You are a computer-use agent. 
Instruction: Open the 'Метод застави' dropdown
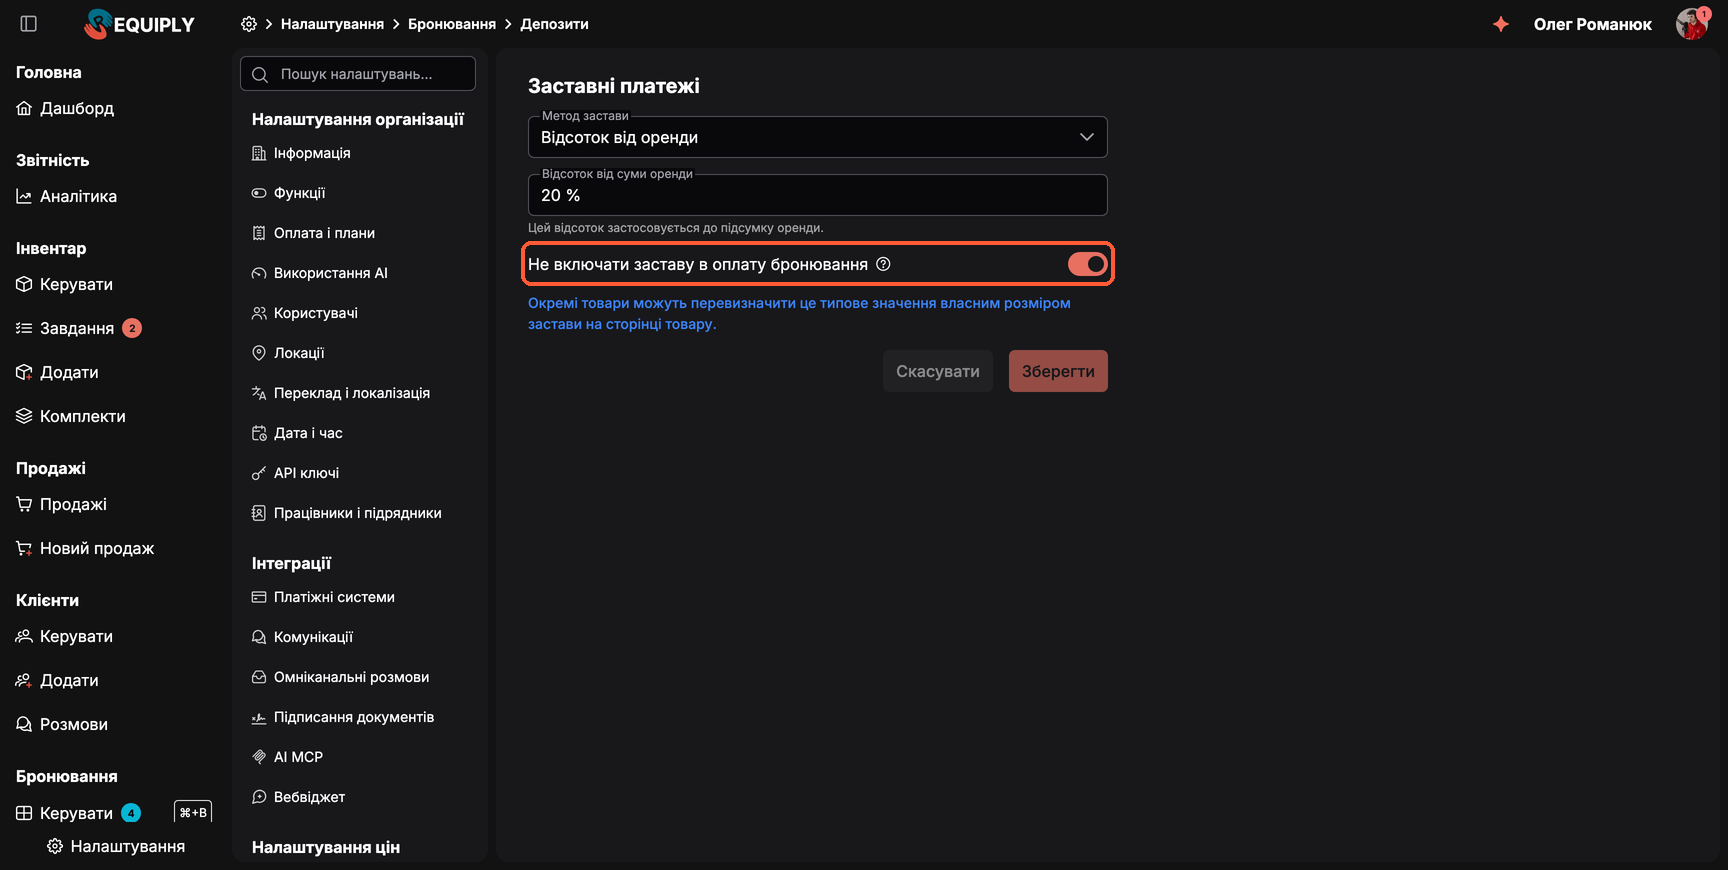tap(817, 137)
